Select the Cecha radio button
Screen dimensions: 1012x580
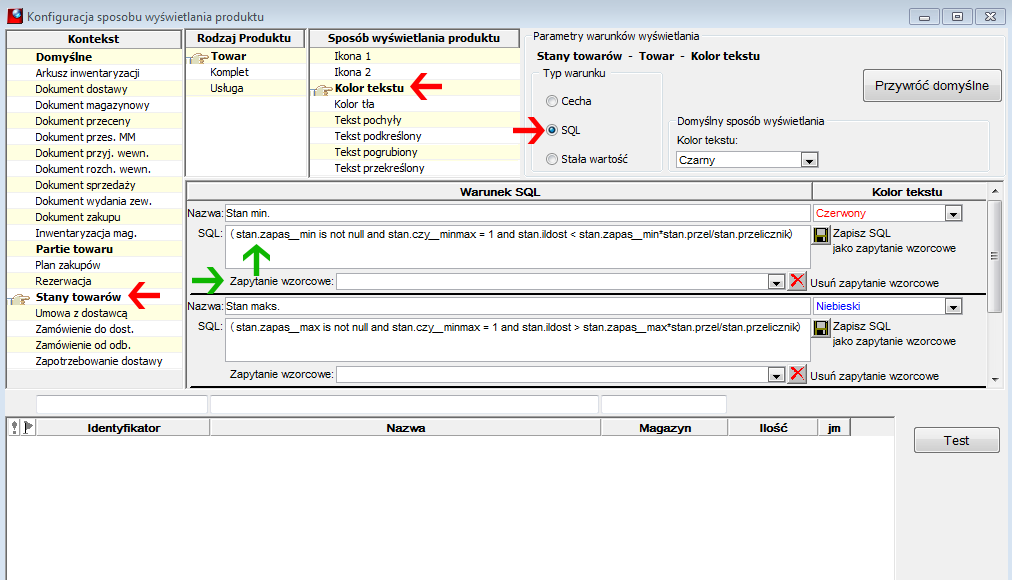552,101
